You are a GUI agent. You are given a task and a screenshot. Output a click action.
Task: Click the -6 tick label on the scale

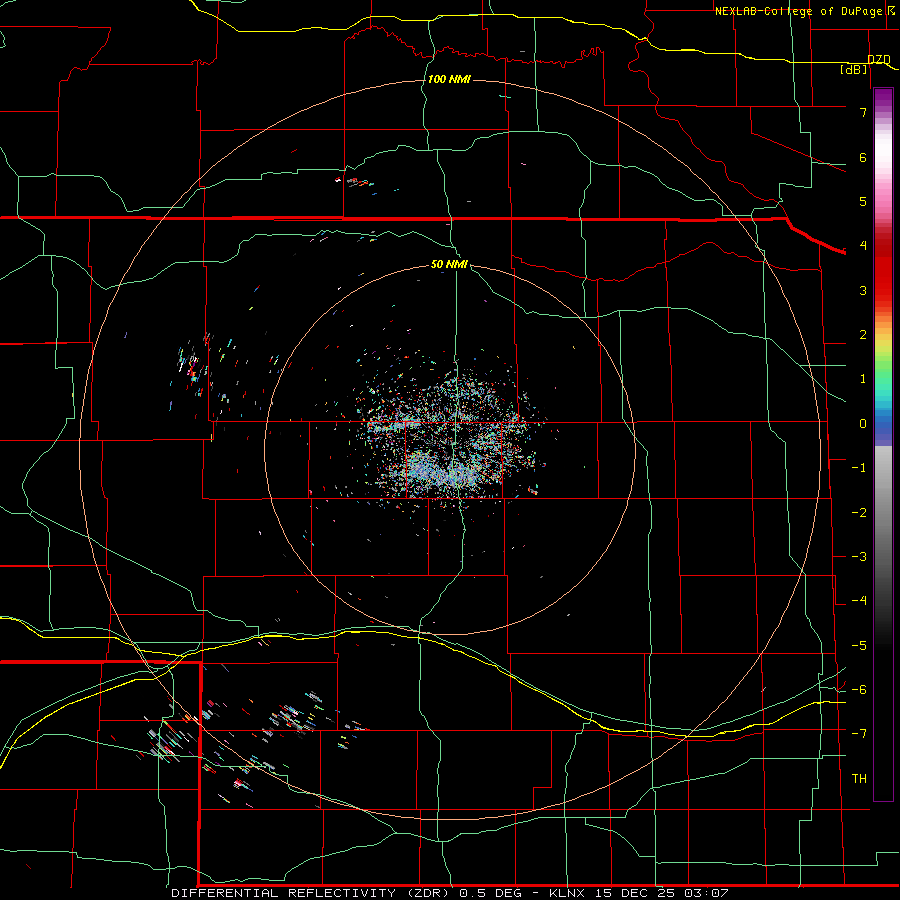pos(859,690)
